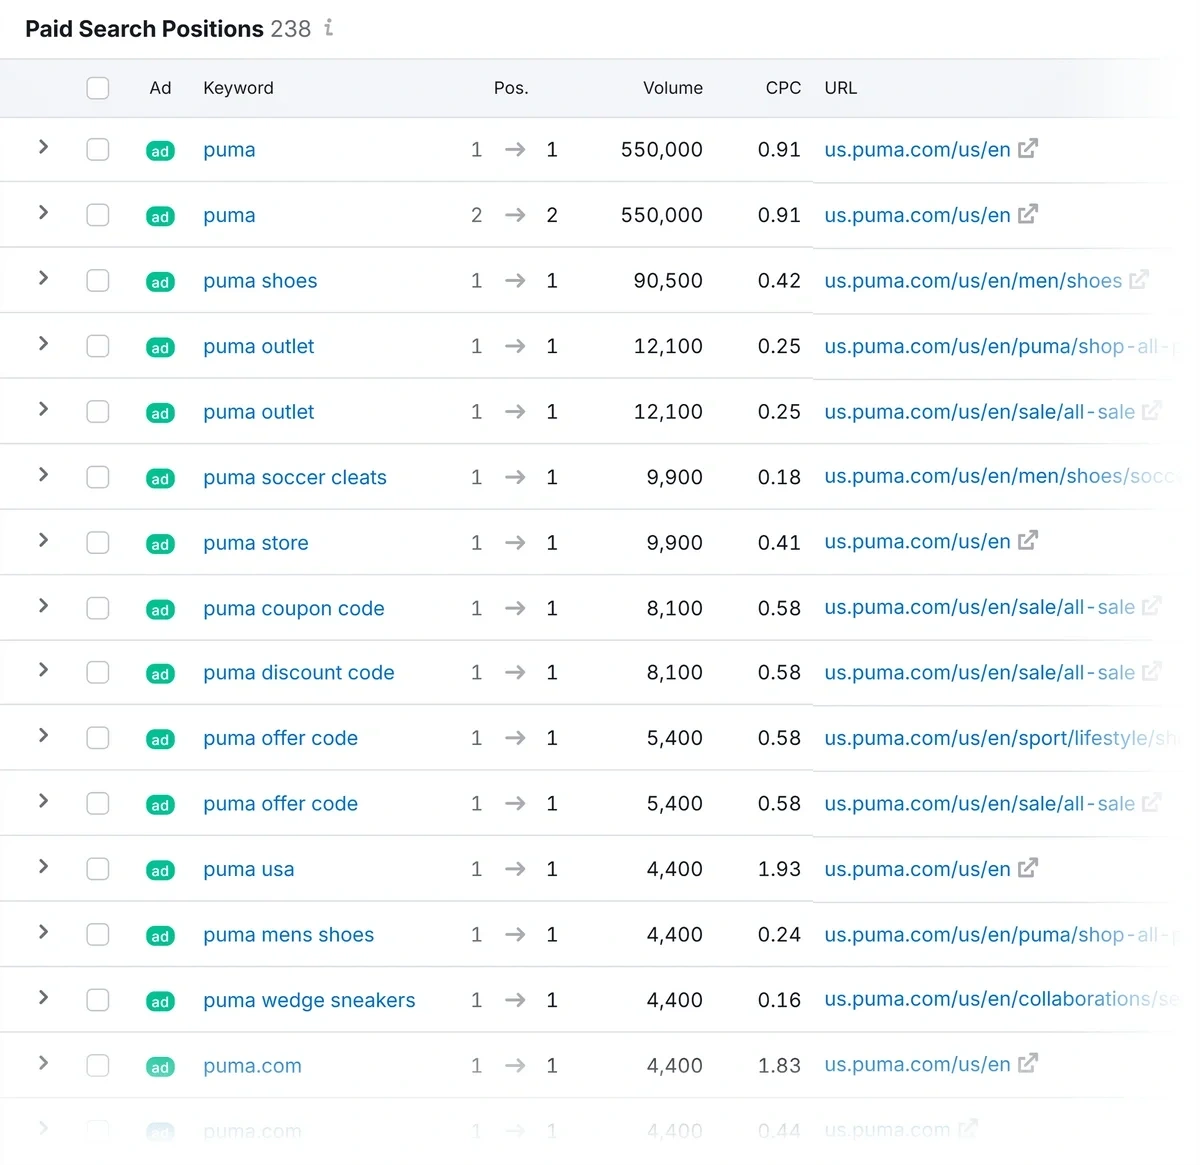This screenshot has width=1200, height=1165.
Task: Click the 1.93 CPC value
Action: (x=779, y=869)
